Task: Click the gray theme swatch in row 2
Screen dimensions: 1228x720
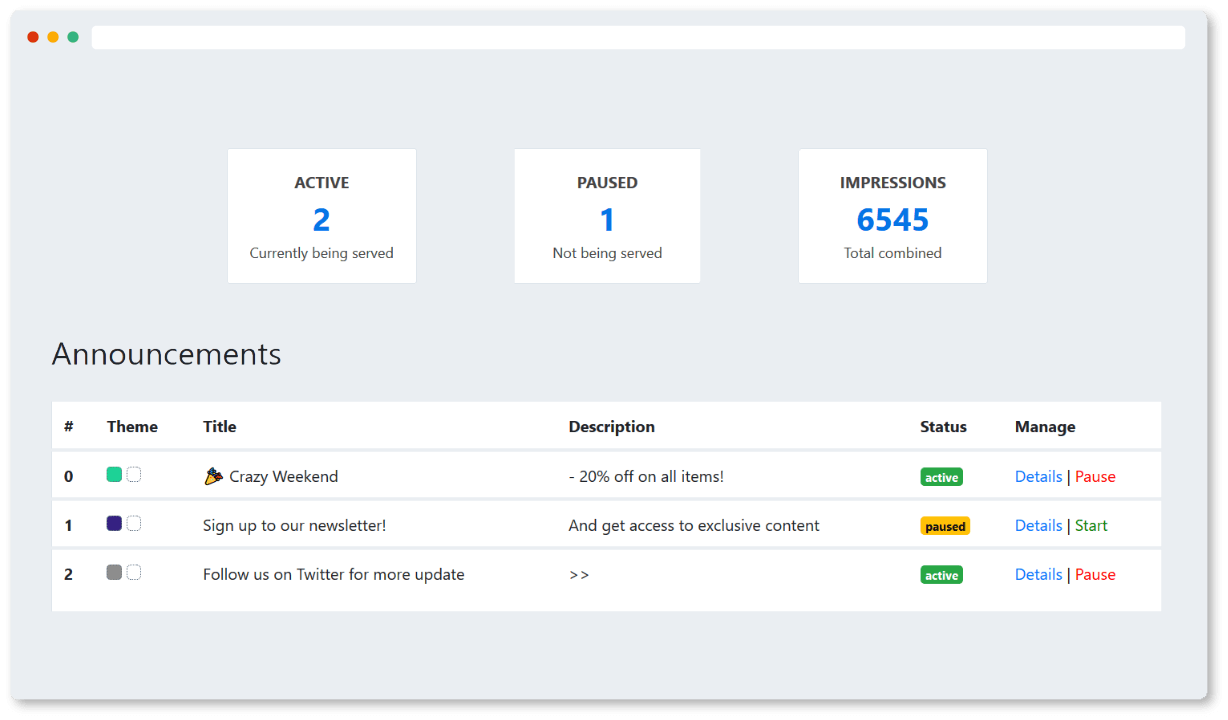Action: (114, 572)
